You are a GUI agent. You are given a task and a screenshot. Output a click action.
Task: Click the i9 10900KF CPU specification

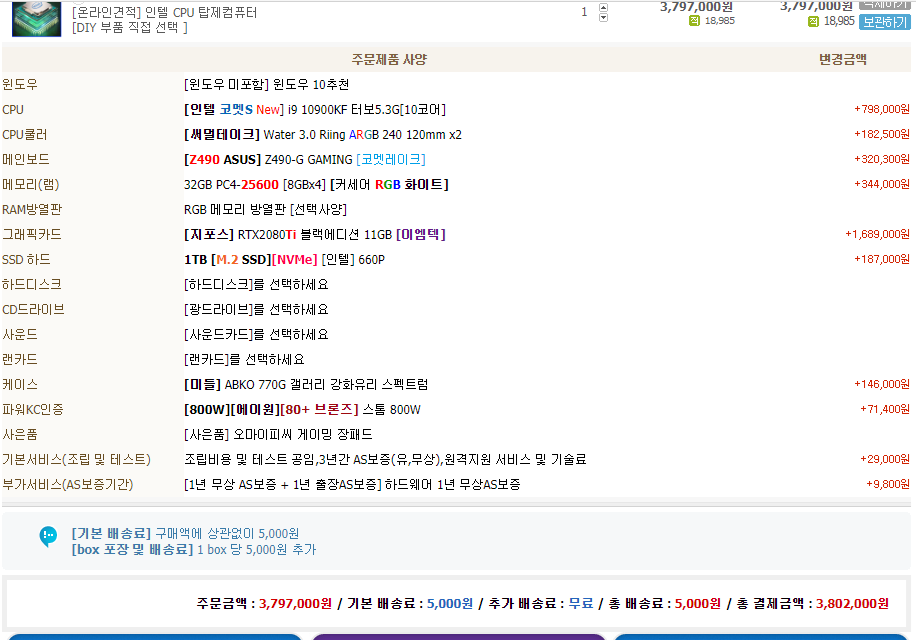(315, 110)
